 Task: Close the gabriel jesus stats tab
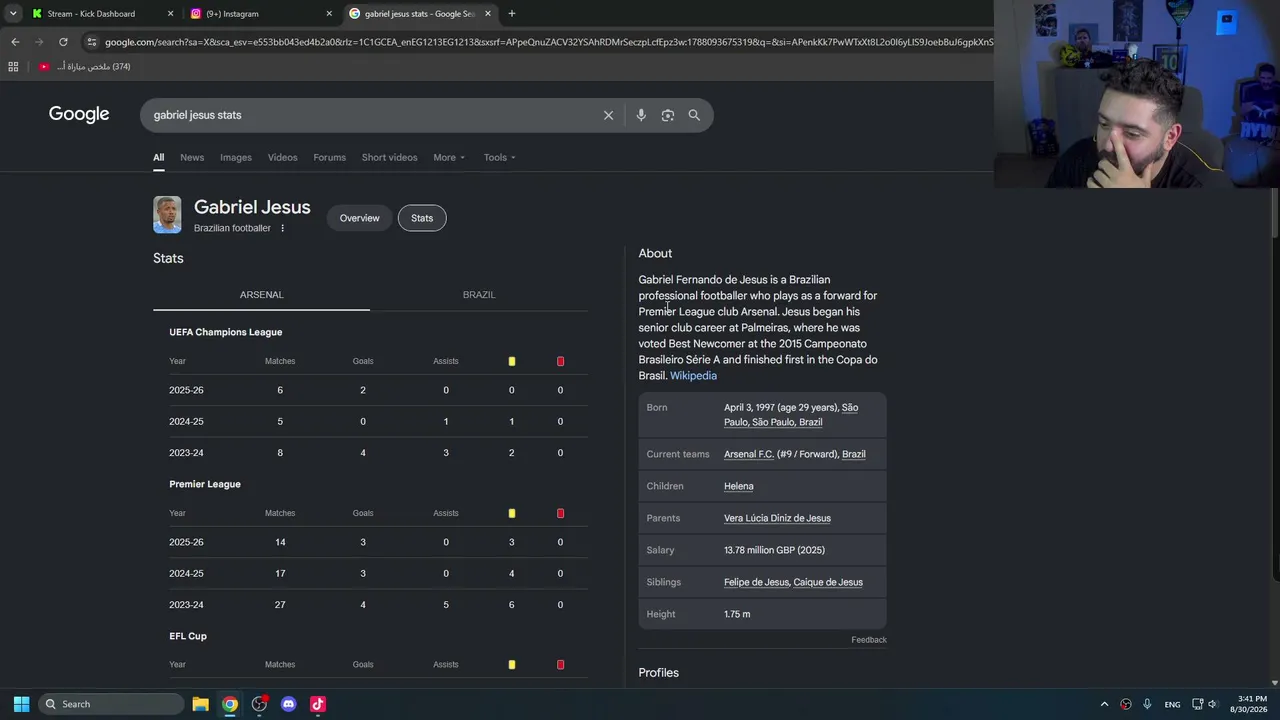click(488, 14)
